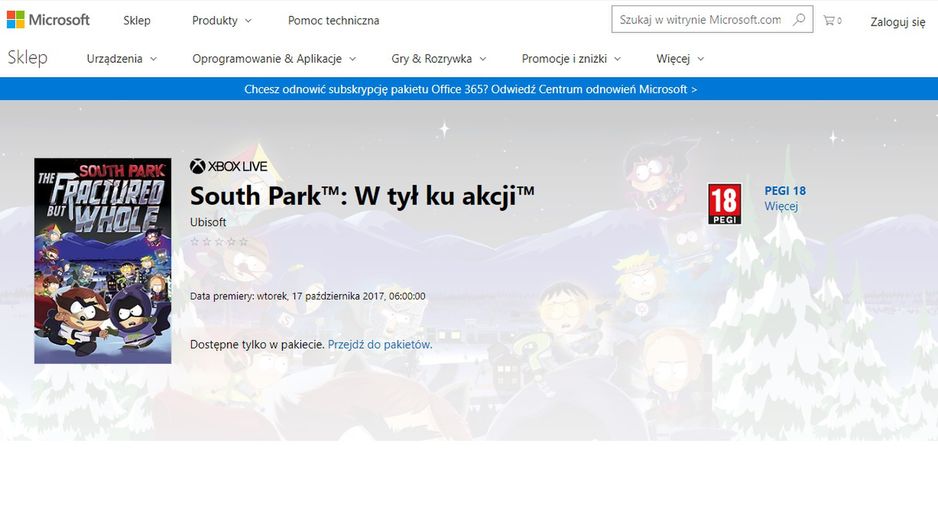Click the Microsoft logo
The height and width of the screenshot is (528, 938).
[48, 20]
